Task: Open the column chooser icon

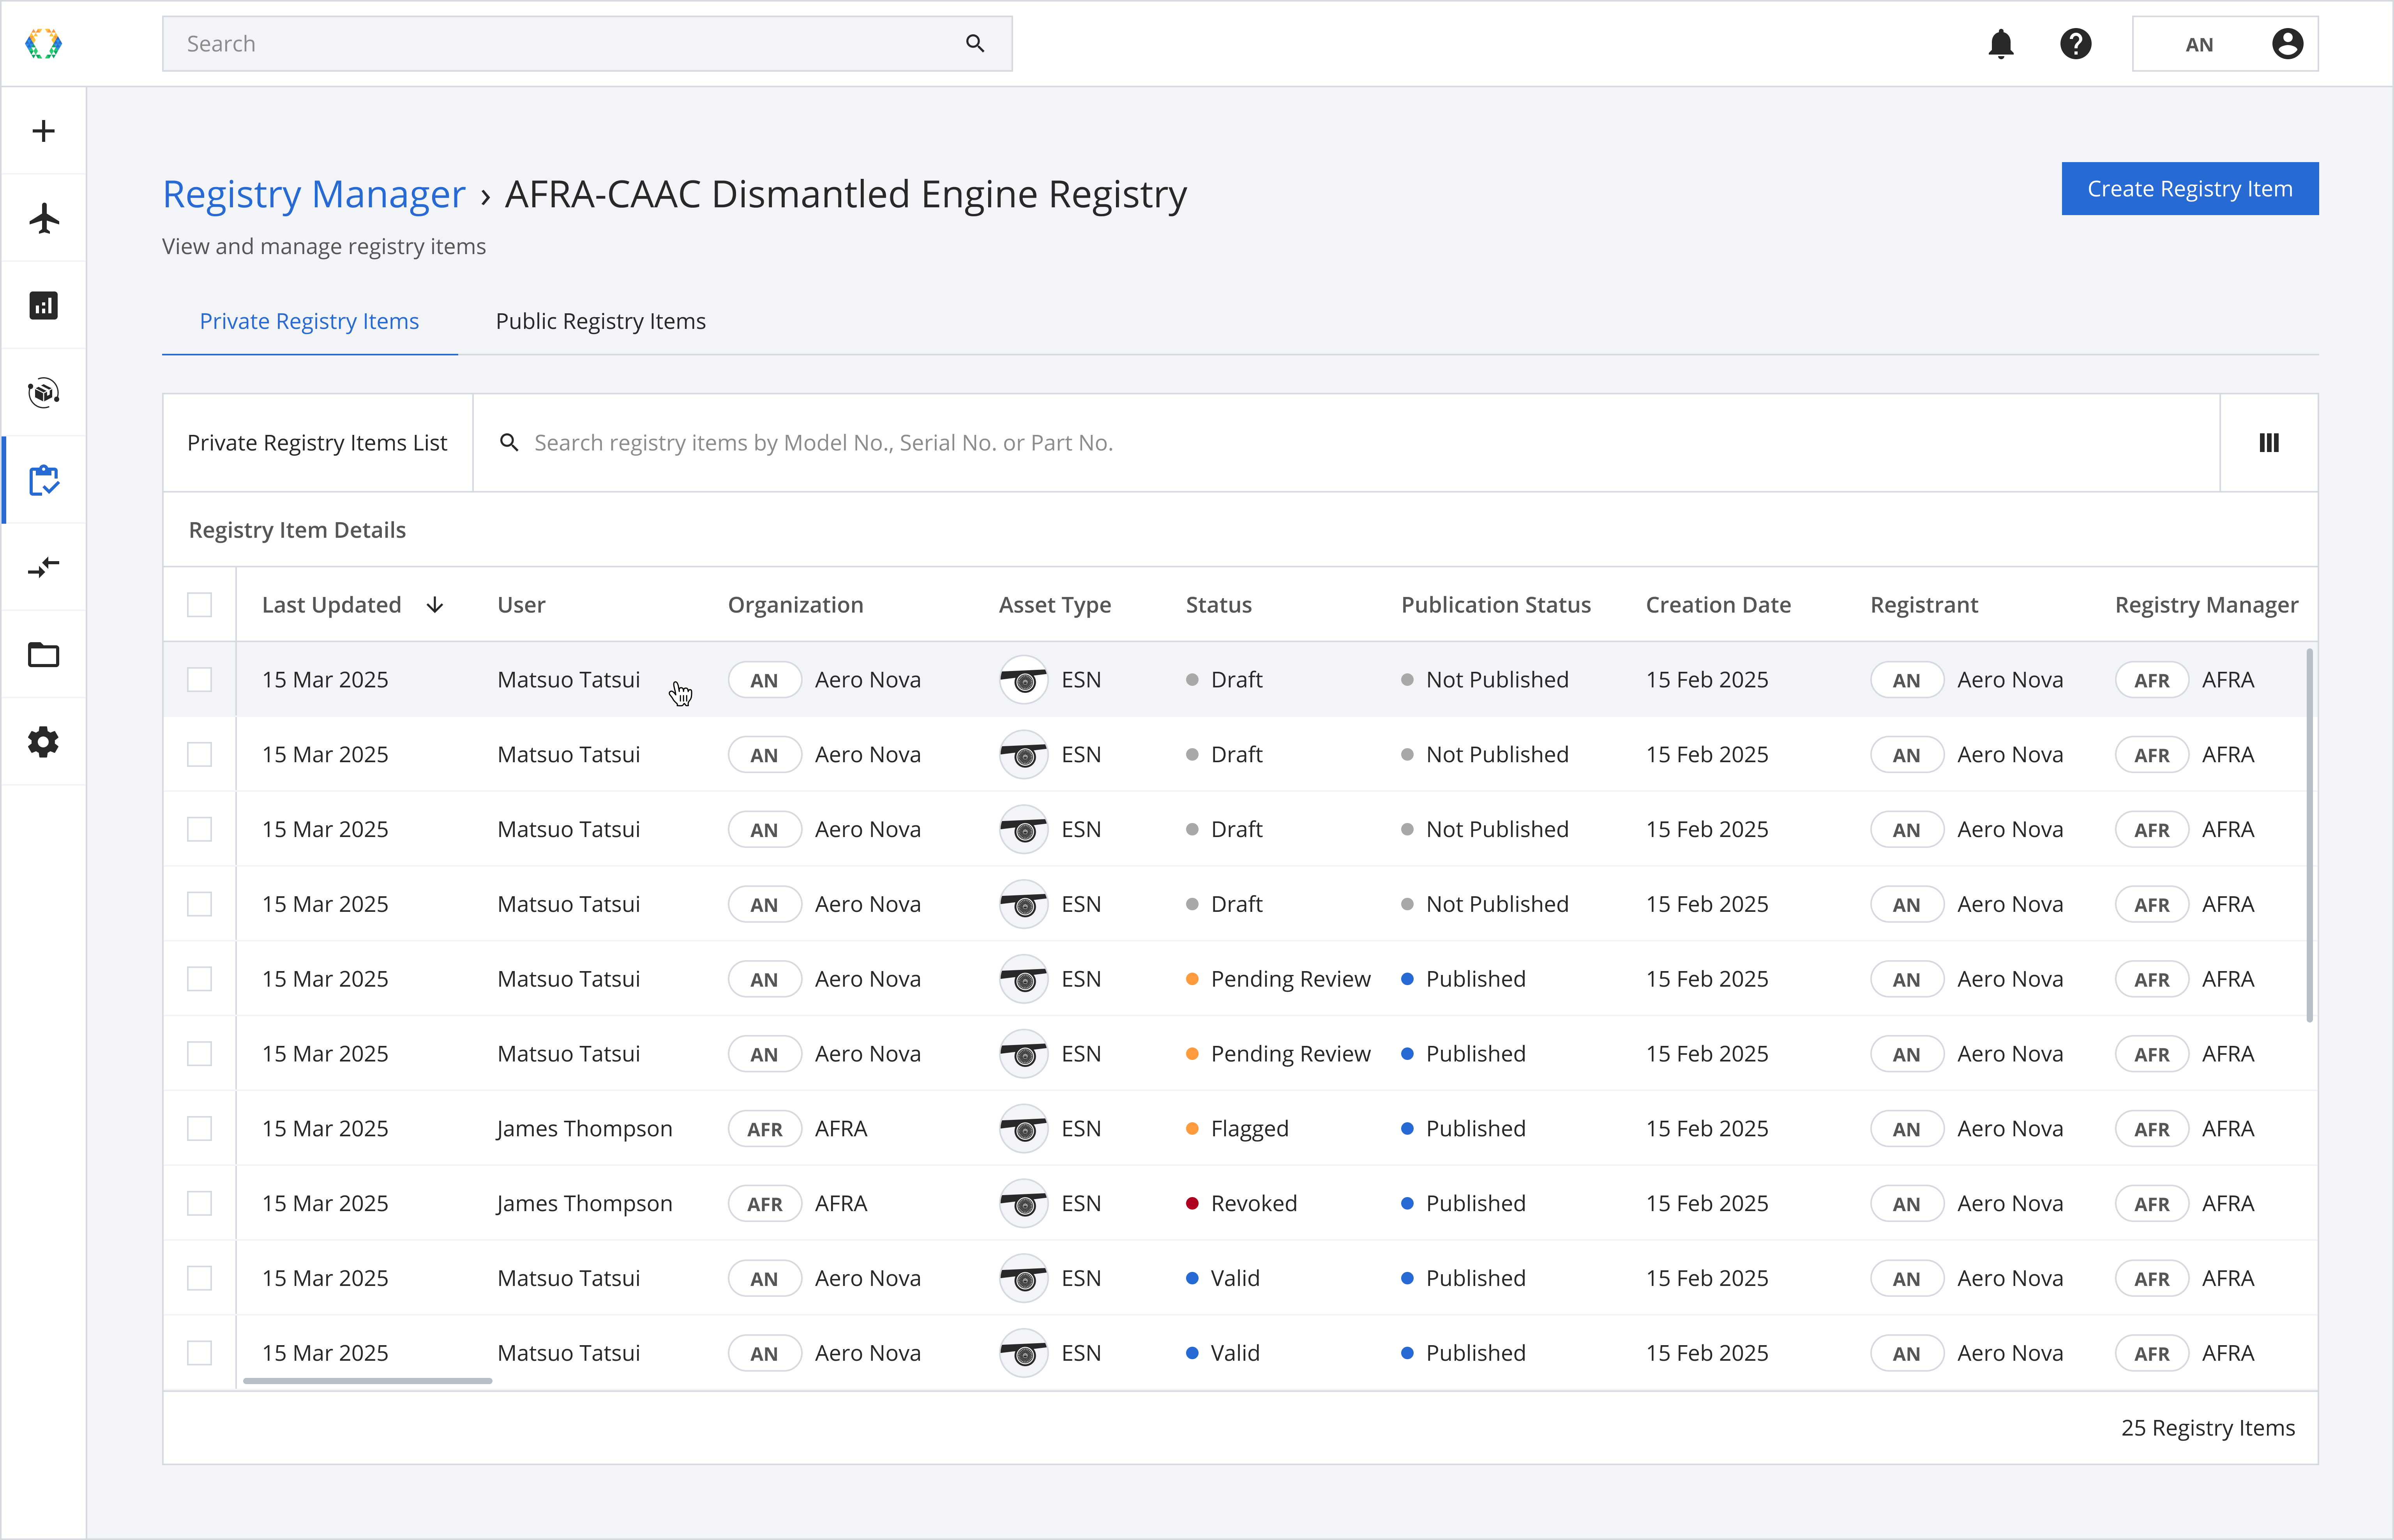Action: tap(2268, 443)
